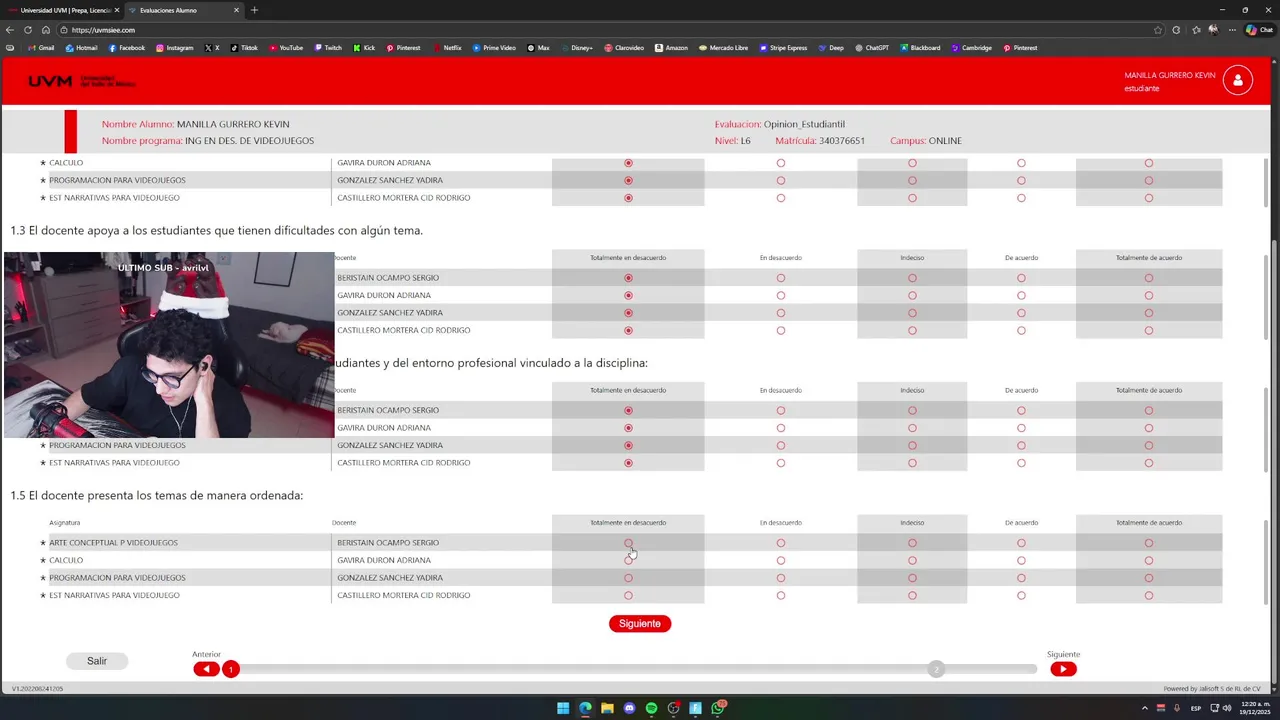Viewport: 1280px width, 720px height.
Task: Open the Blackboard bookmark
Action: (x=920, y=48)
